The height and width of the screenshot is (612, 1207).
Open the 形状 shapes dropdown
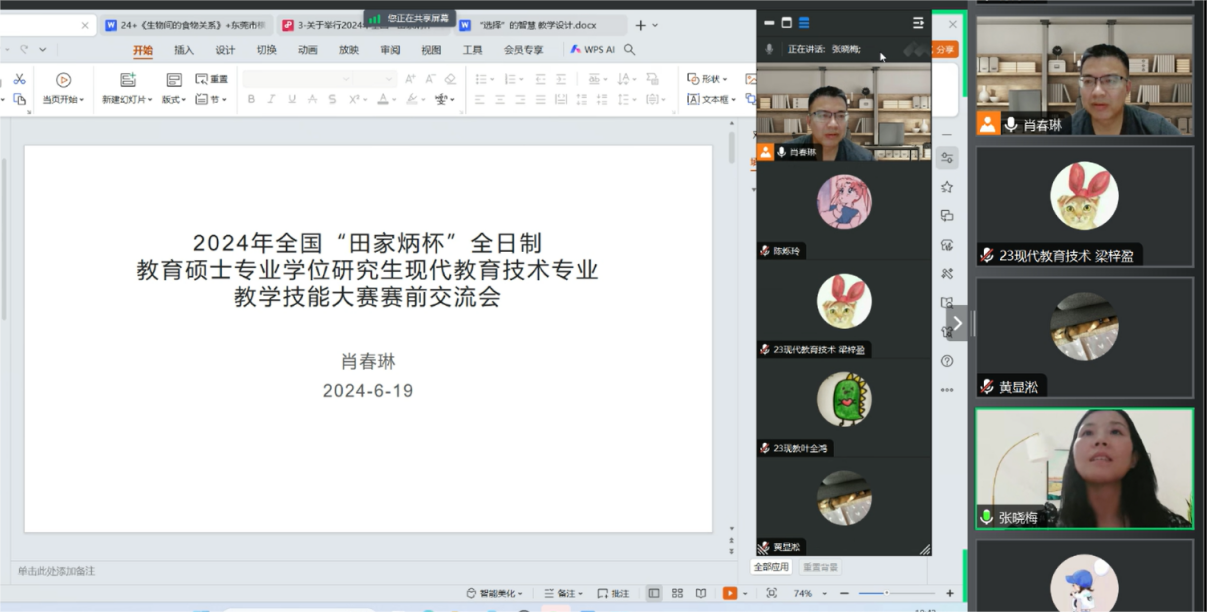pos(708,79)
